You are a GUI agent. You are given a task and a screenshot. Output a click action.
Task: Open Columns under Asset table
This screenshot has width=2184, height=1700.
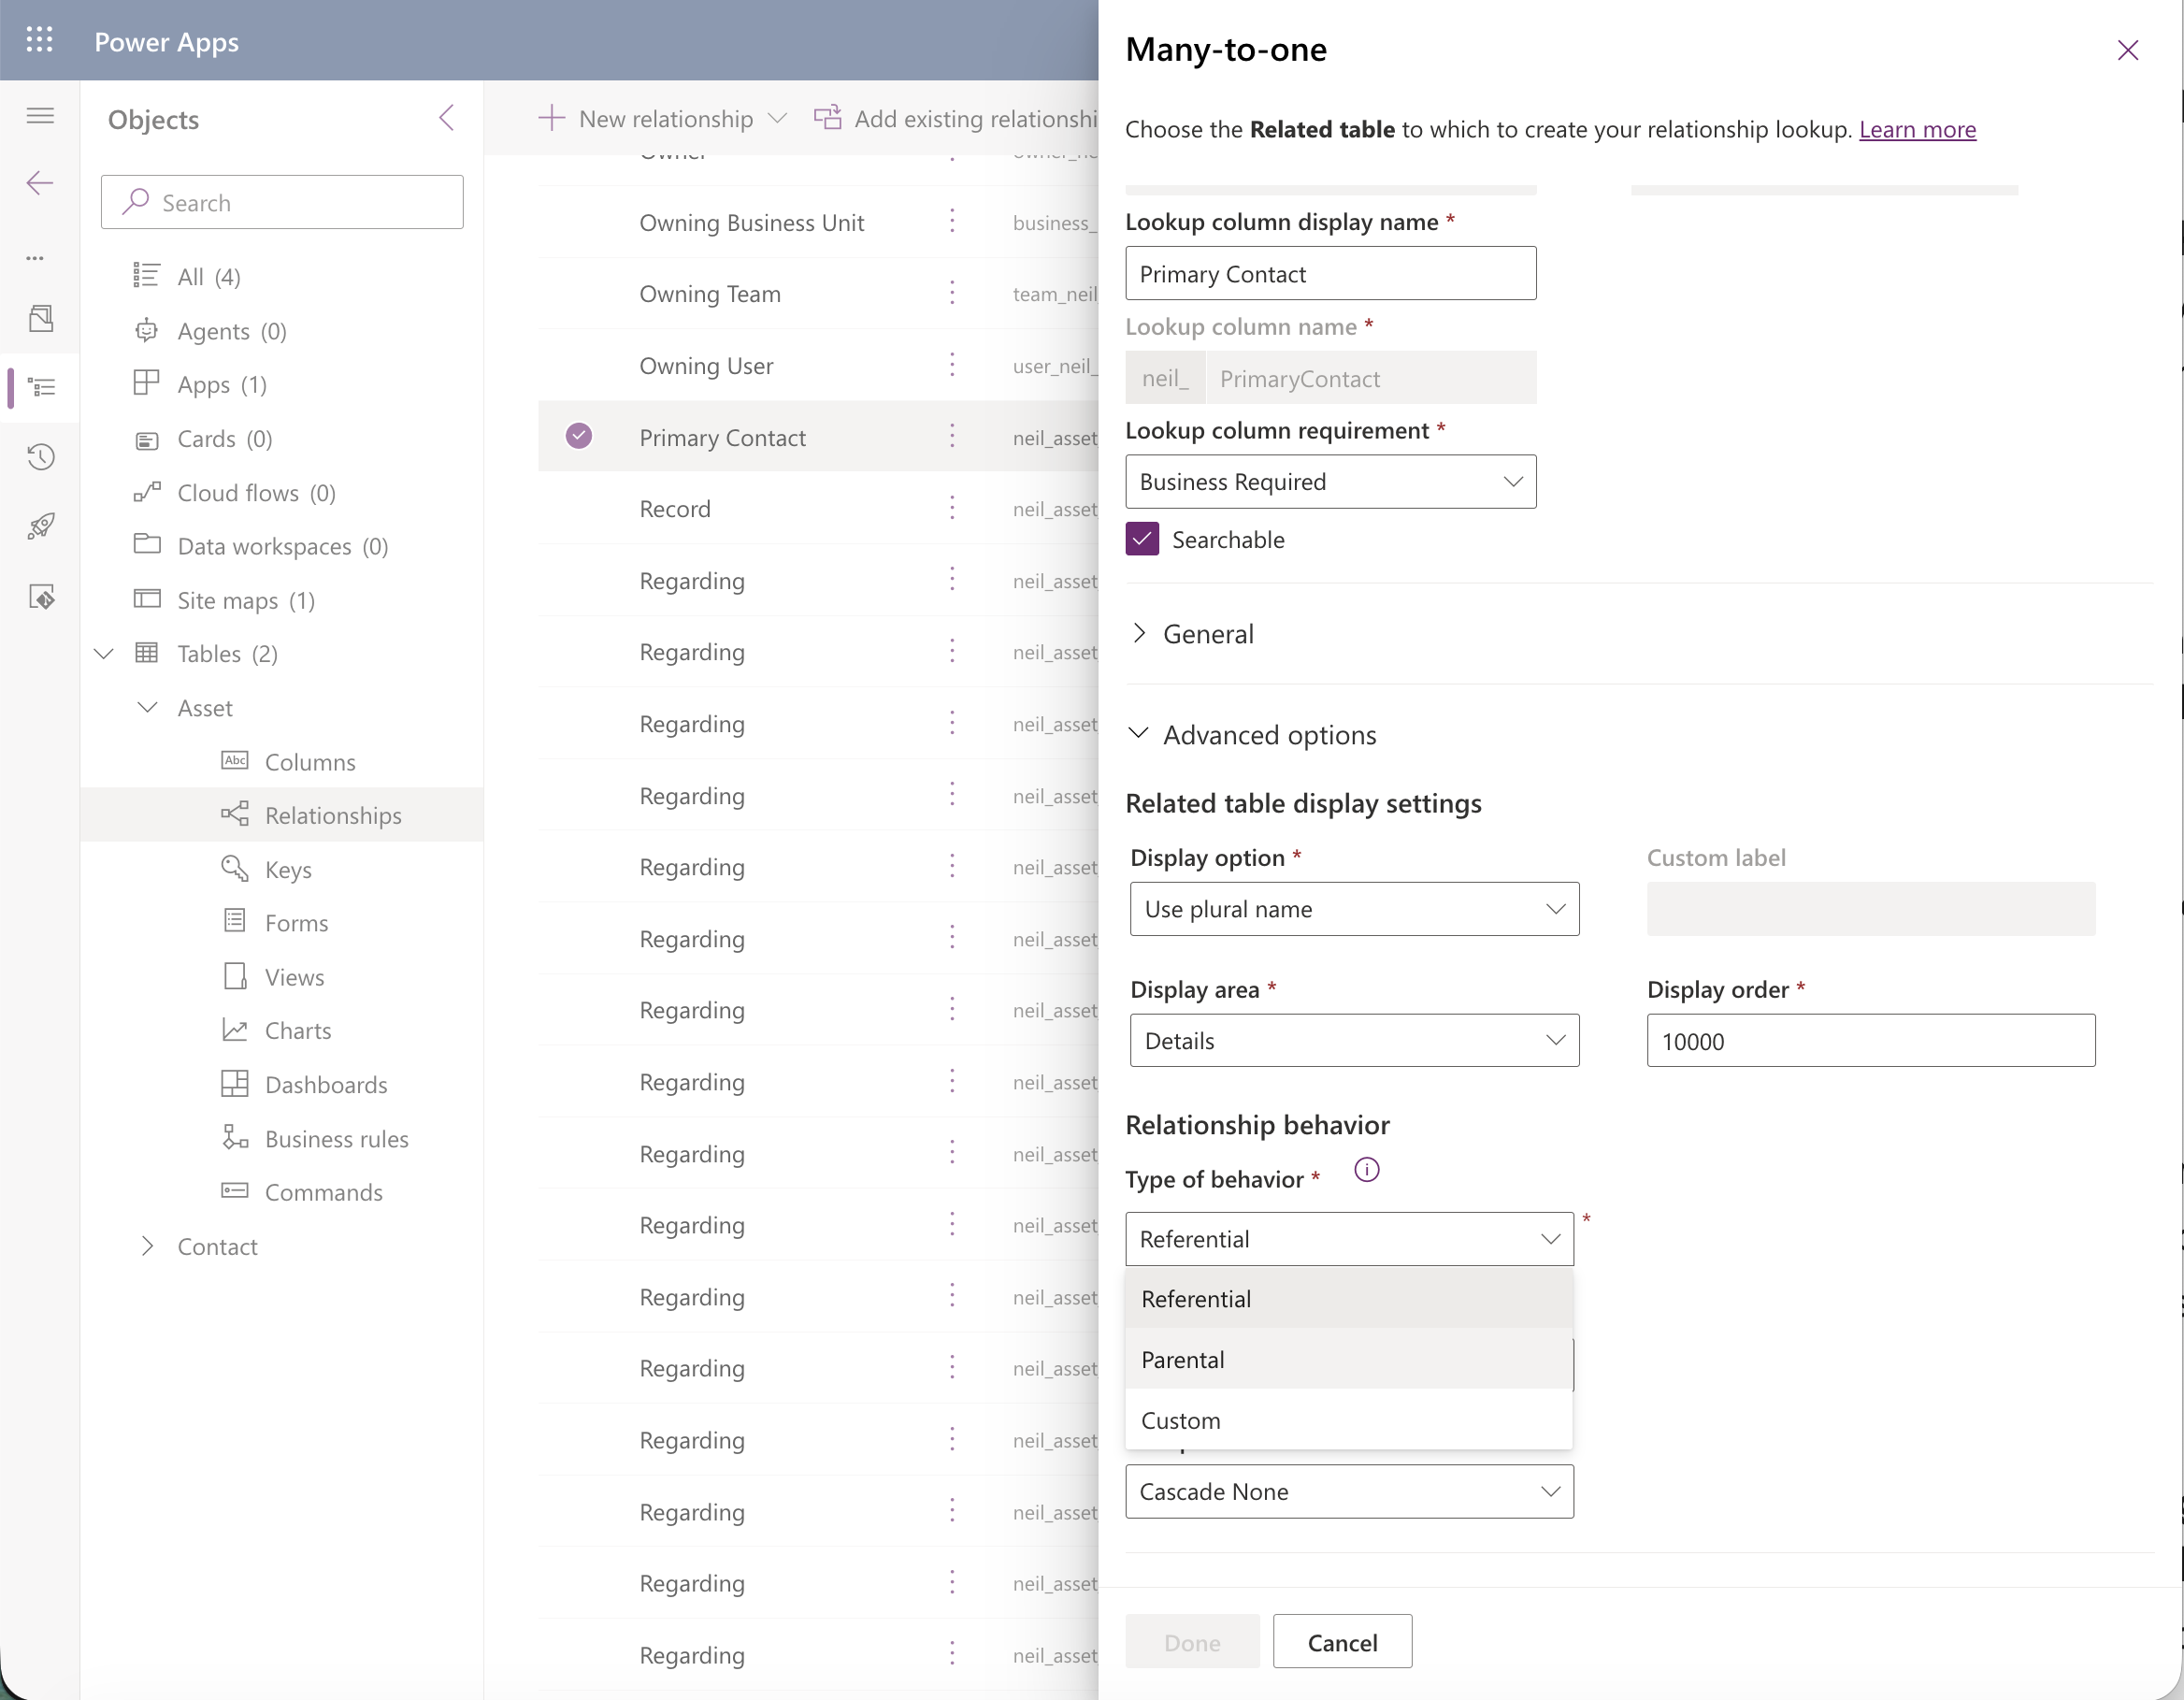point(310,762)
